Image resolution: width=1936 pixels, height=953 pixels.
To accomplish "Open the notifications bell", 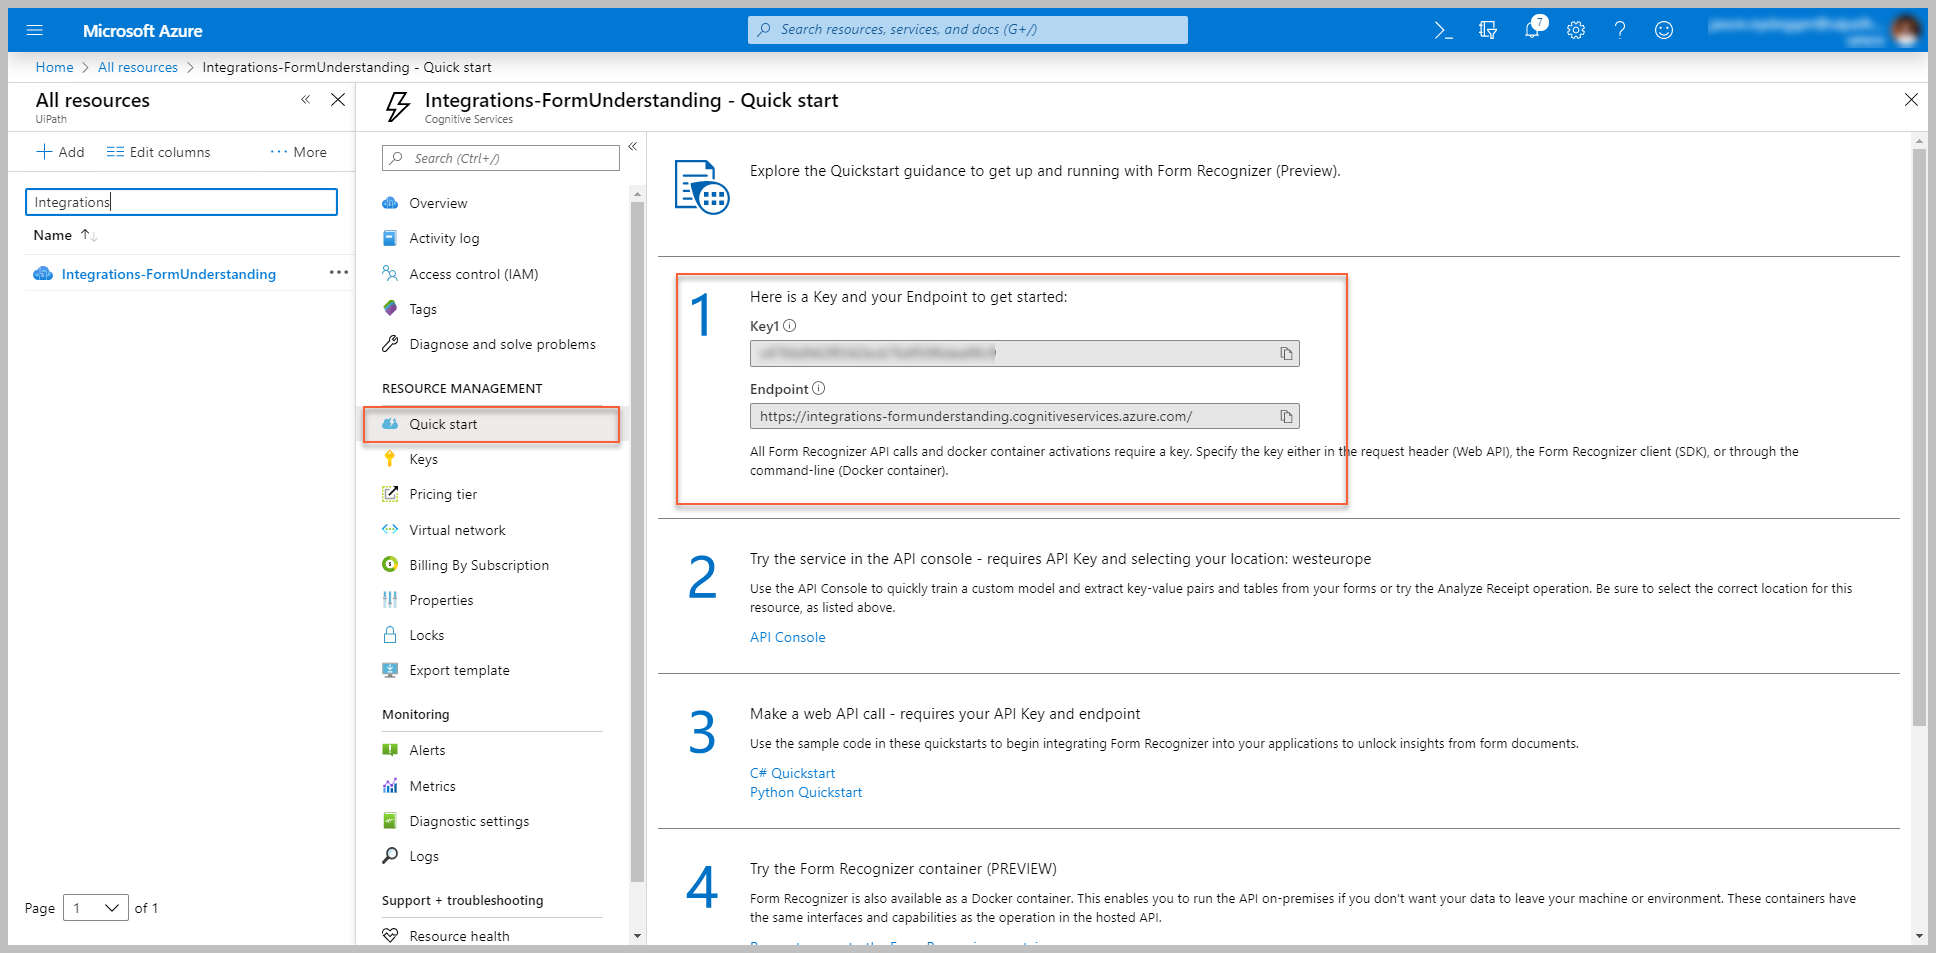I will coord(1532,30).
